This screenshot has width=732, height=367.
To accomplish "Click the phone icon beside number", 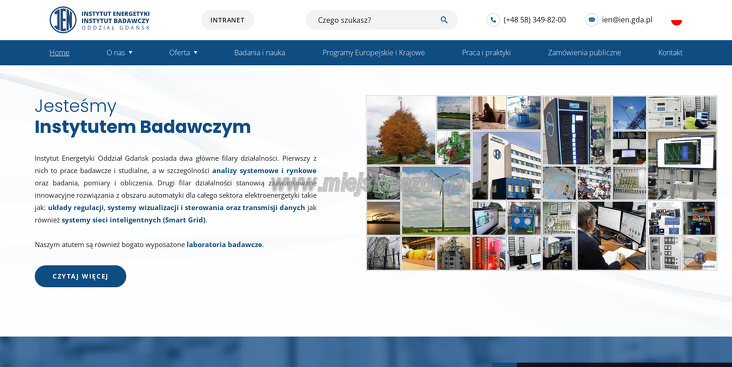I will pyautogui.click(x=493, y=20).
